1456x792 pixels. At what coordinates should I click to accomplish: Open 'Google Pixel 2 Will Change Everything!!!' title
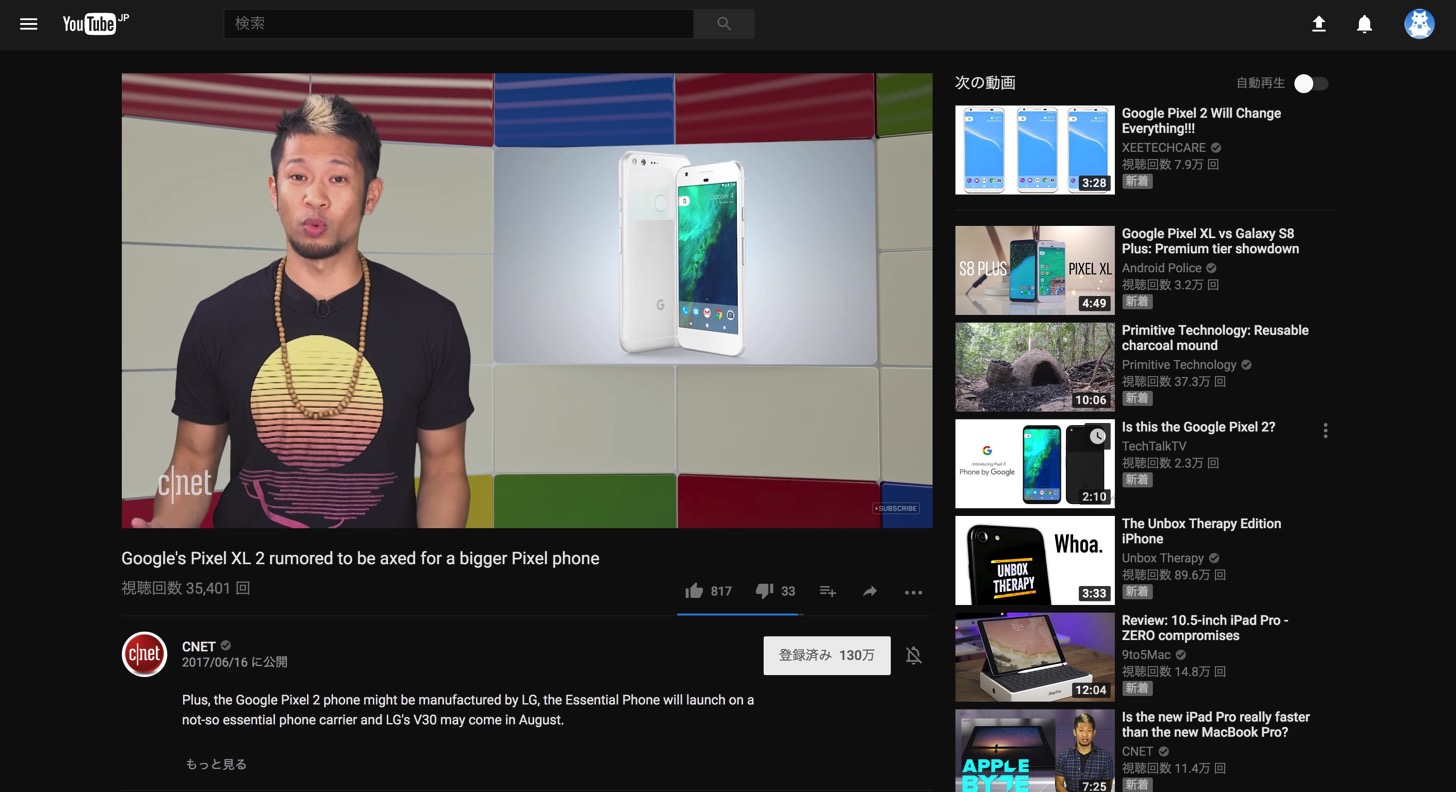pos(1201,121)
